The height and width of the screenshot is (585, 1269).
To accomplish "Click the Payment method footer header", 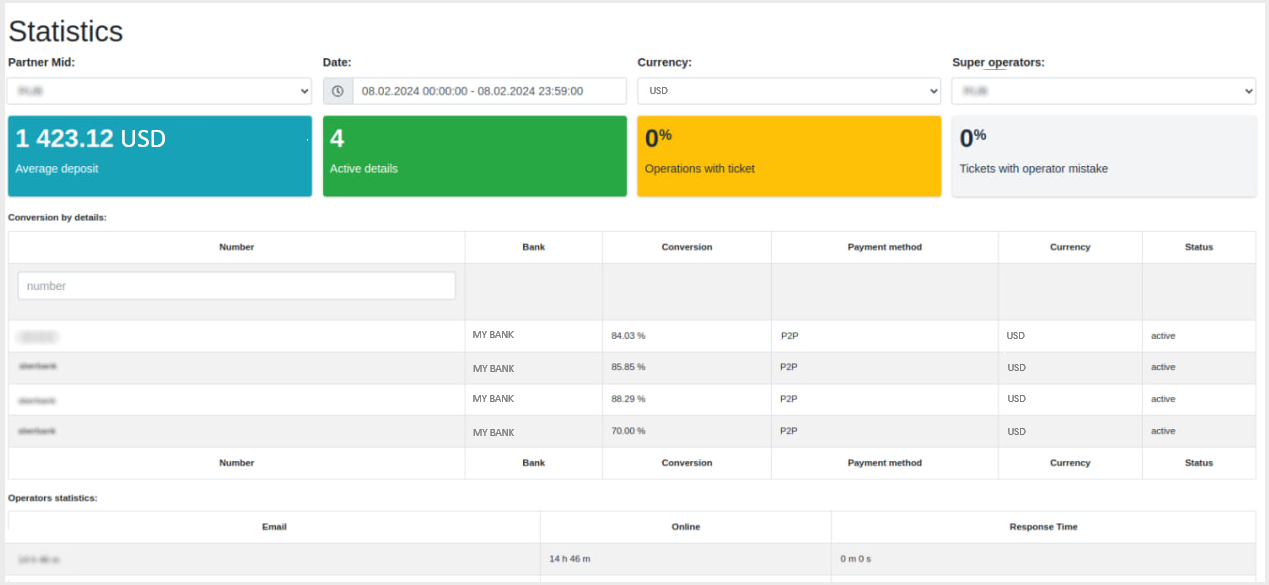I will tap(885, 463).
